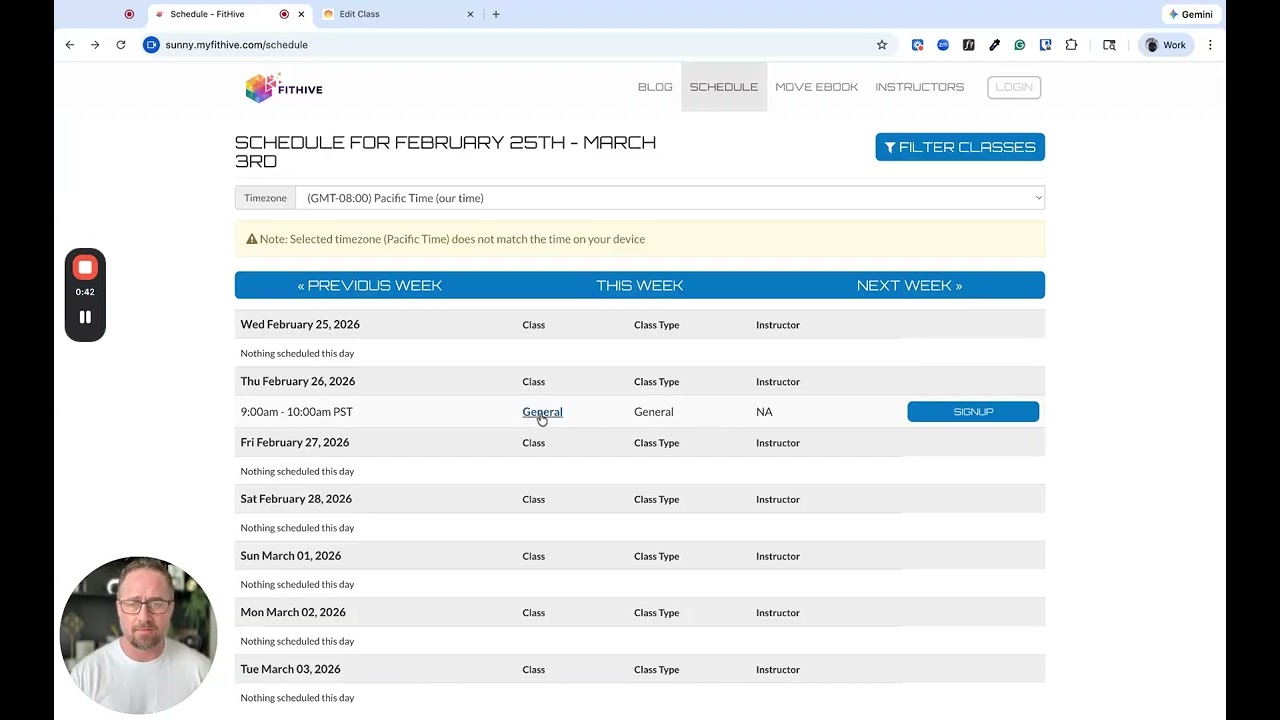Open the Work profile button

1165,45
